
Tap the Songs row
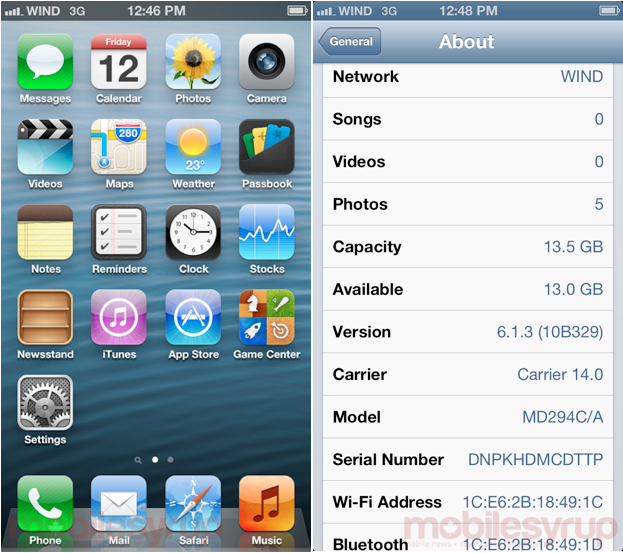pyautogui.click(x=468, y=119)
